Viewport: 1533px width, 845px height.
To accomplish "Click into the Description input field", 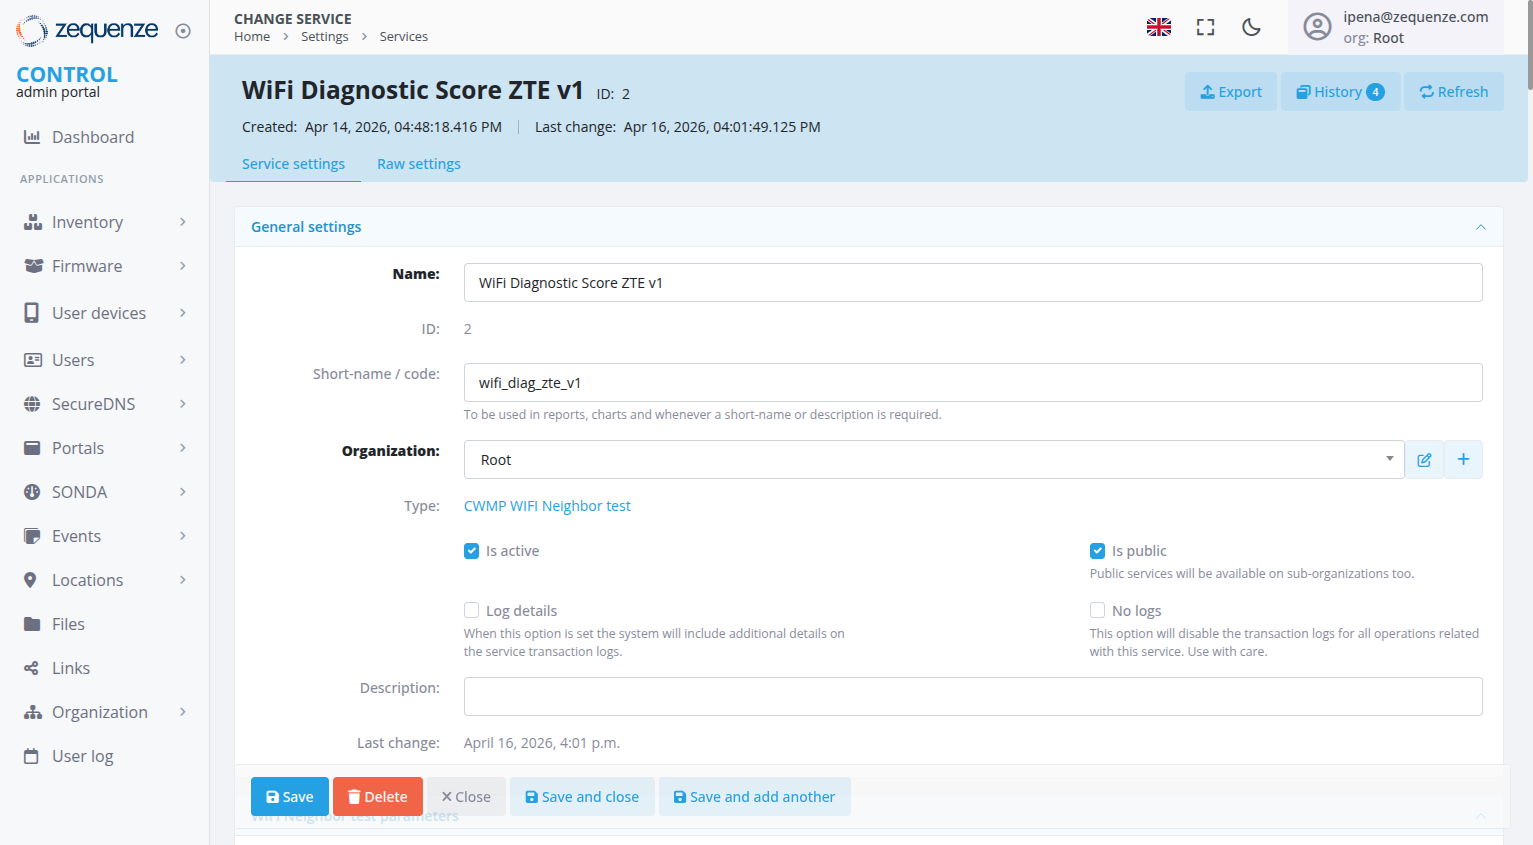I will coord(972,696).
